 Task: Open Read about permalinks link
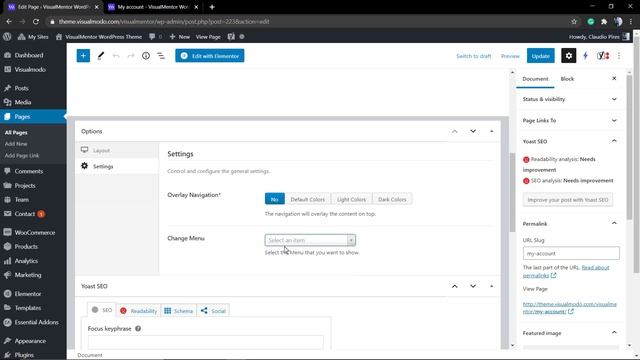566,271
